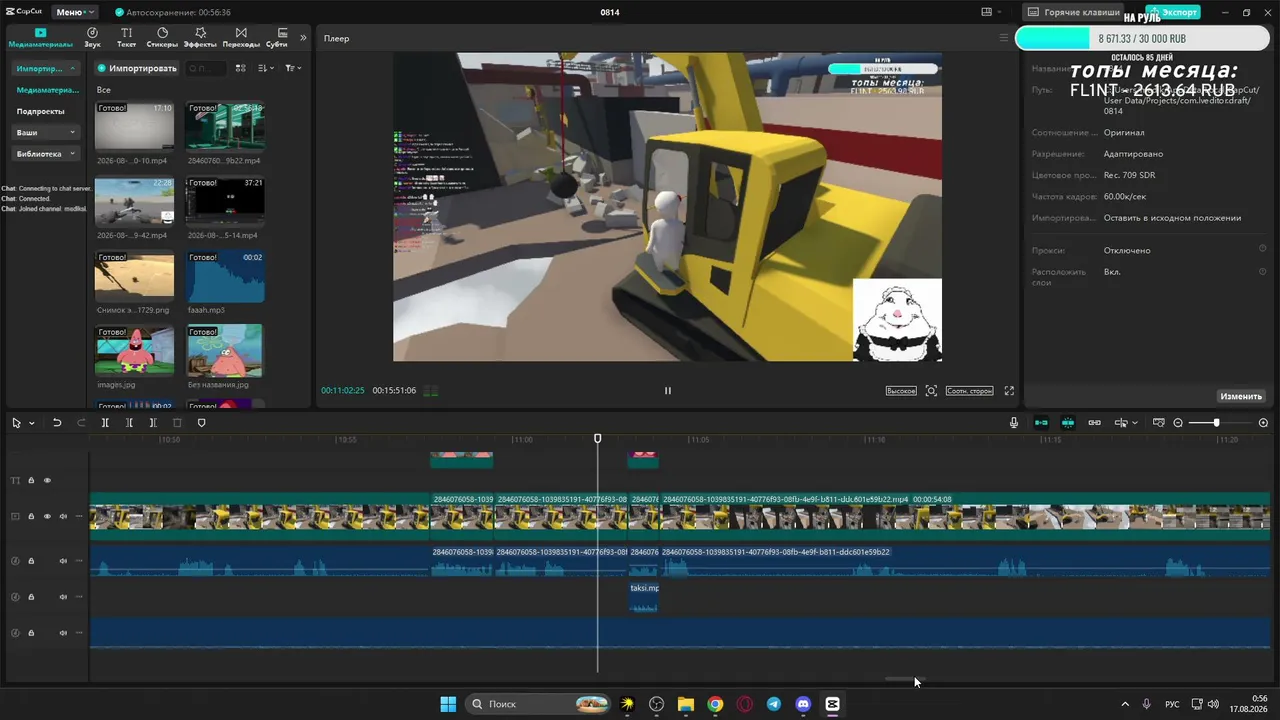
Task: Mute the main video track
Action: click(63, 517)
